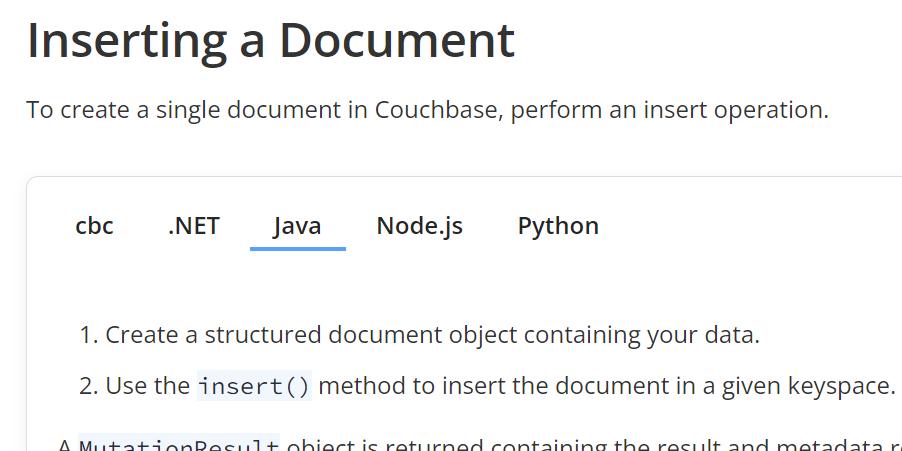The height and width of the screenshot is (451, 902).
Task: Click the 'To create a single document' sentence
Action: pyautogui.click(x=427, y=109)
